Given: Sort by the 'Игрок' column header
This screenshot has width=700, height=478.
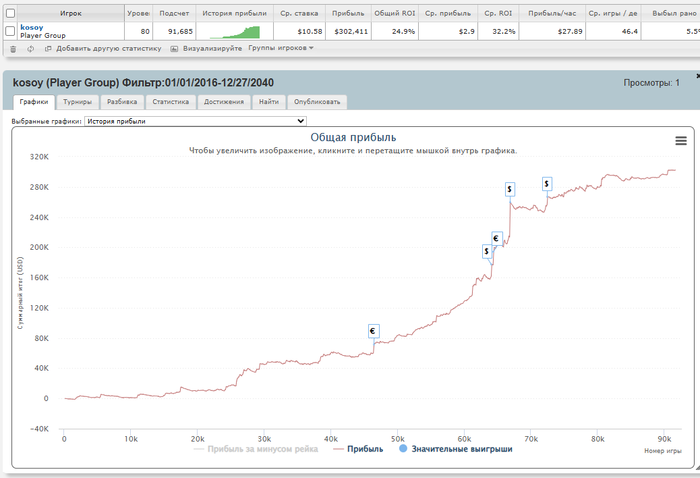Looking at the screenshot, I should point(71,13).
